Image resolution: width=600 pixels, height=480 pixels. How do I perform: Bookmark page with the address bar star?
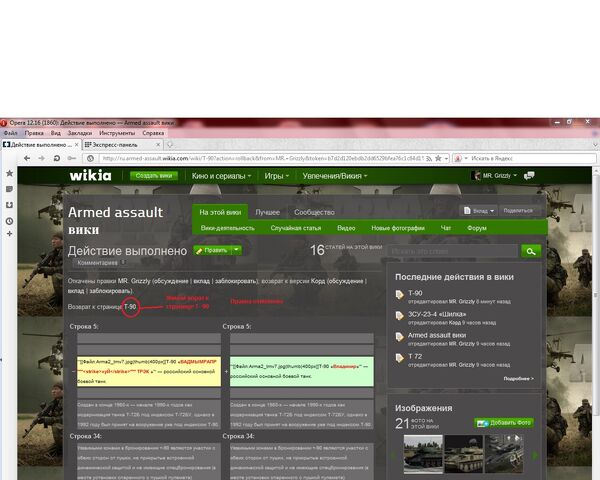click(x=438, y=158)
